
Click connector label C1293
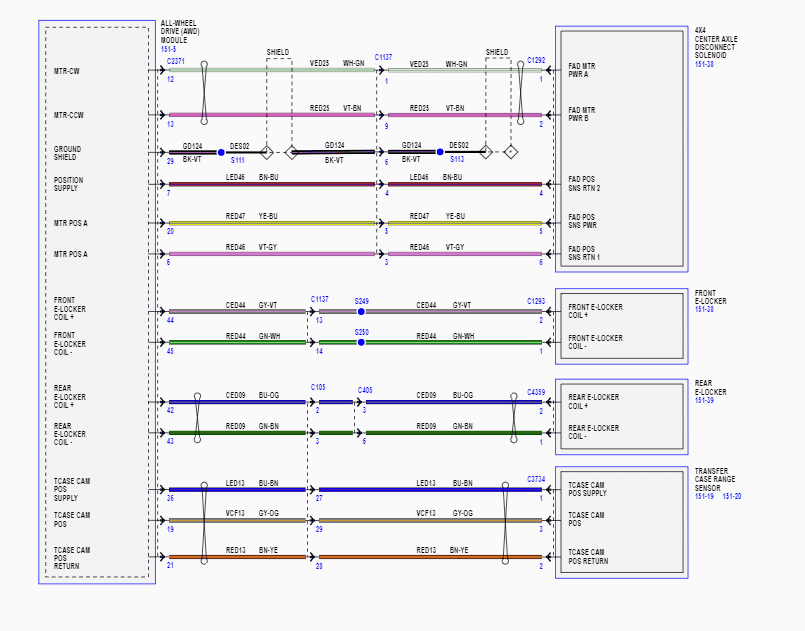tap(536, 301)
